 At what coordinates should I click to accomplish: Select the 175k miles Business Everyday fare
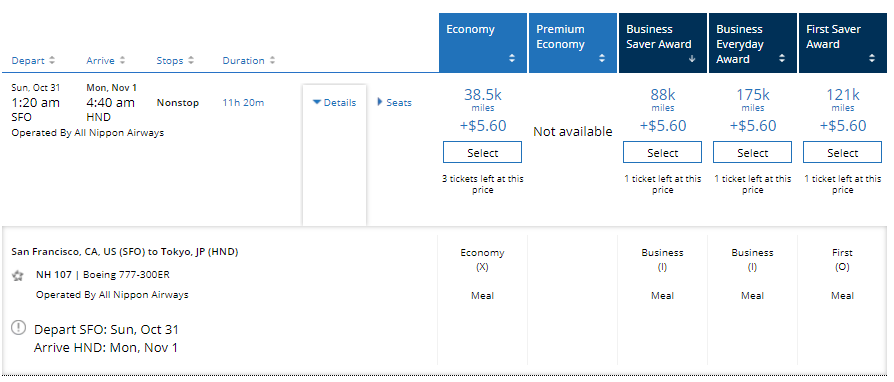[x=753, y=153]
